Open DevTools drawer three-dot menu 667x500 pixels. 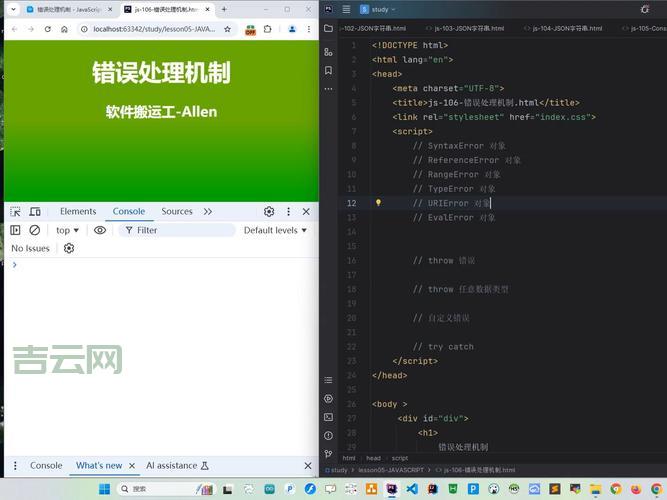pyautogui.click(x=15, y=466)
